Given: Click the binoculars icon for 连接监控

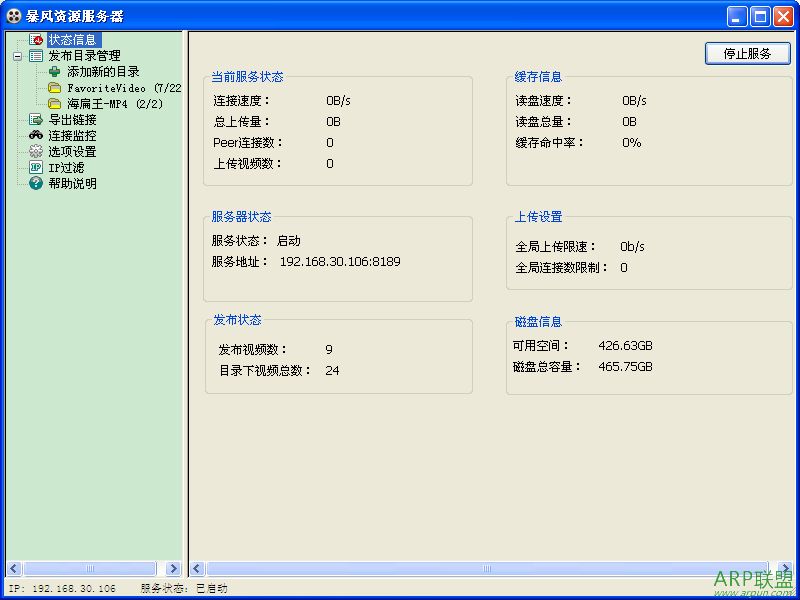Looking at the screenshot, I should pos(36,136).
